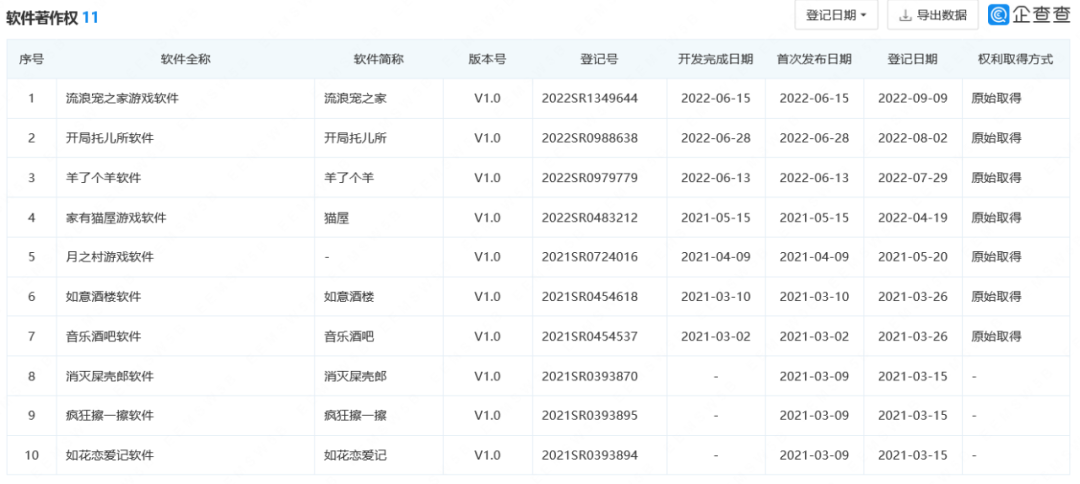Click registration date 2021-05-20
Image resolution: width=1080 pixels, height=484 pixels.
[x=913, y=257]
